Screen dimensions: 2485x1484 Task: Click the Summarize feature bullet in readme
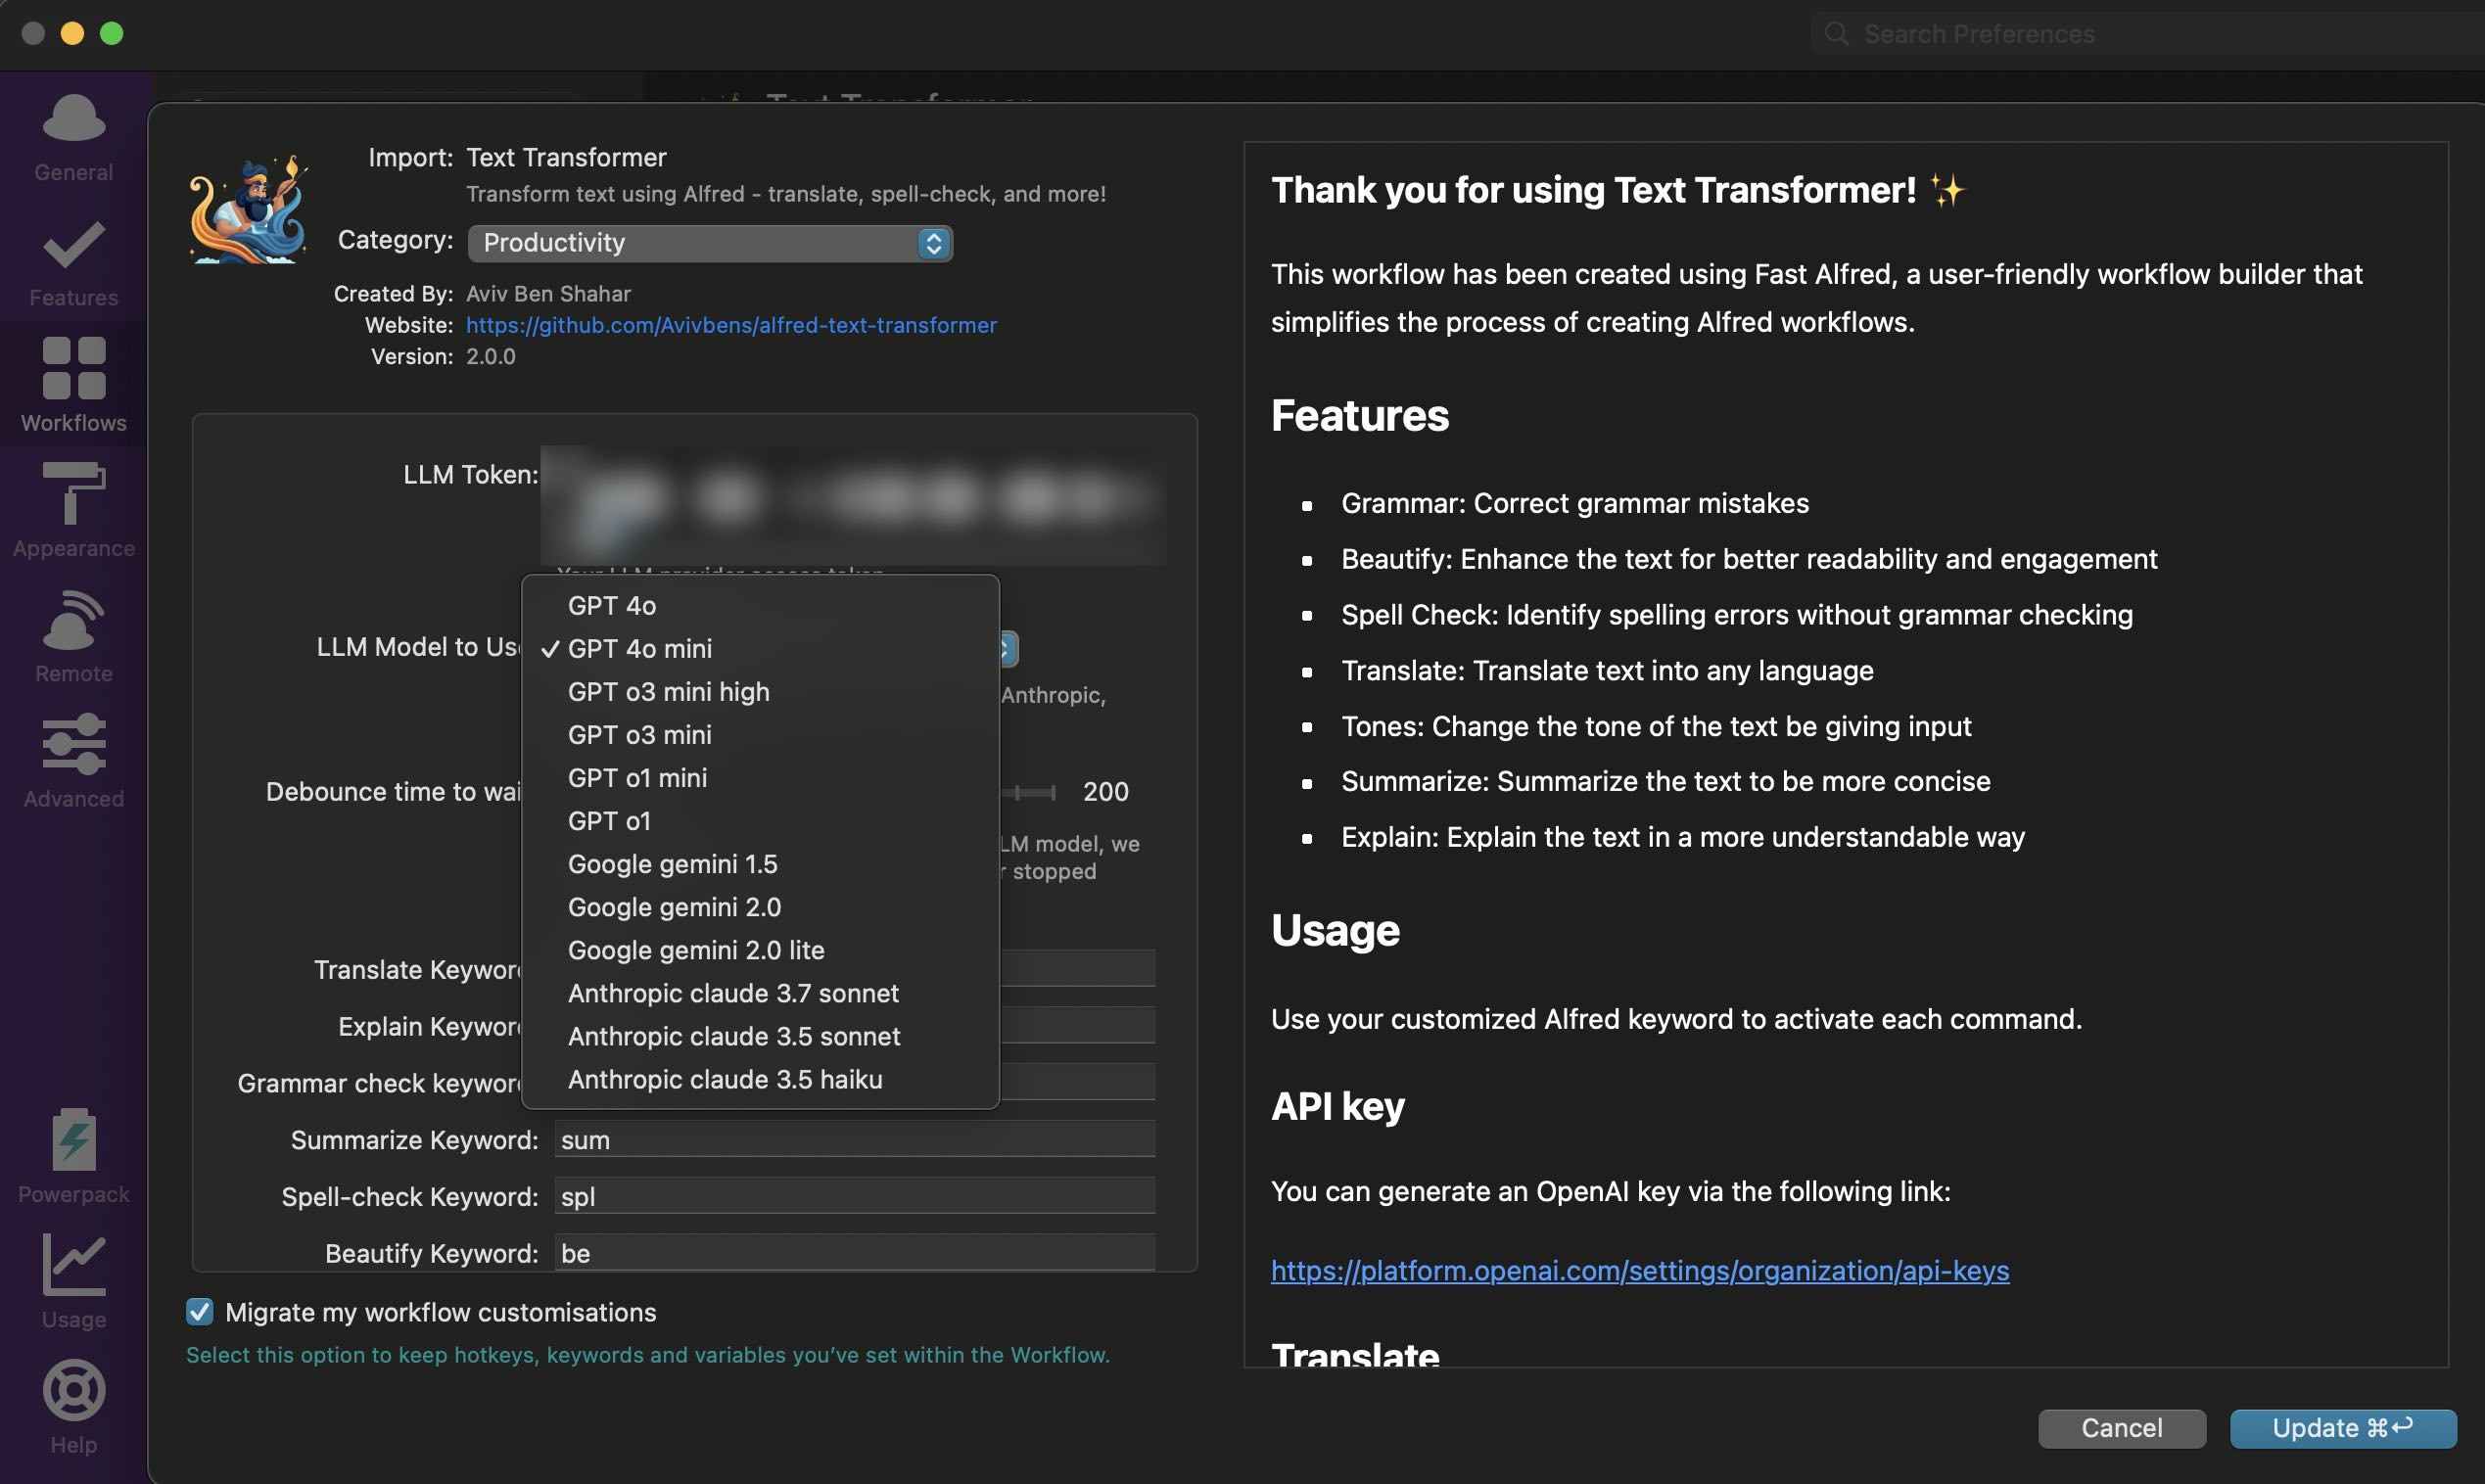(x=1666, y=781)
